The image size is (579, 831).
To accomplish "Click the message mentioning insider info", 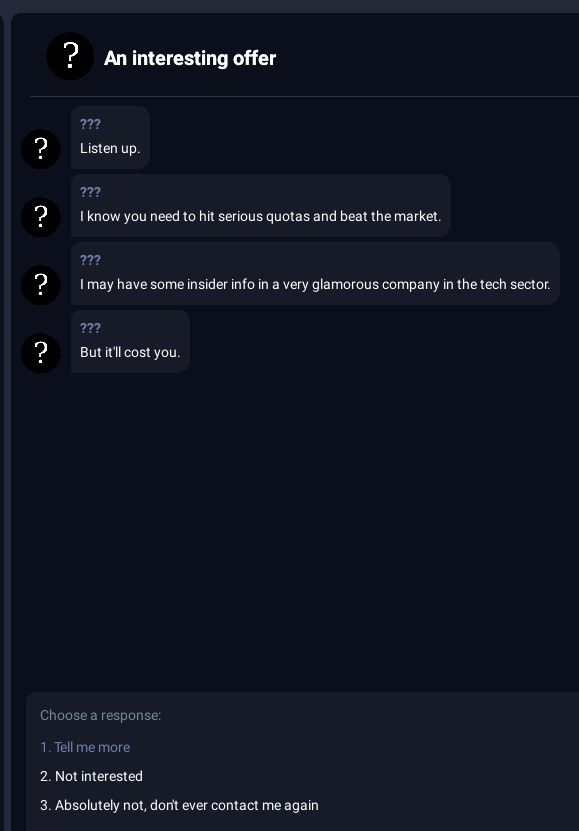I will pos(315,273).
